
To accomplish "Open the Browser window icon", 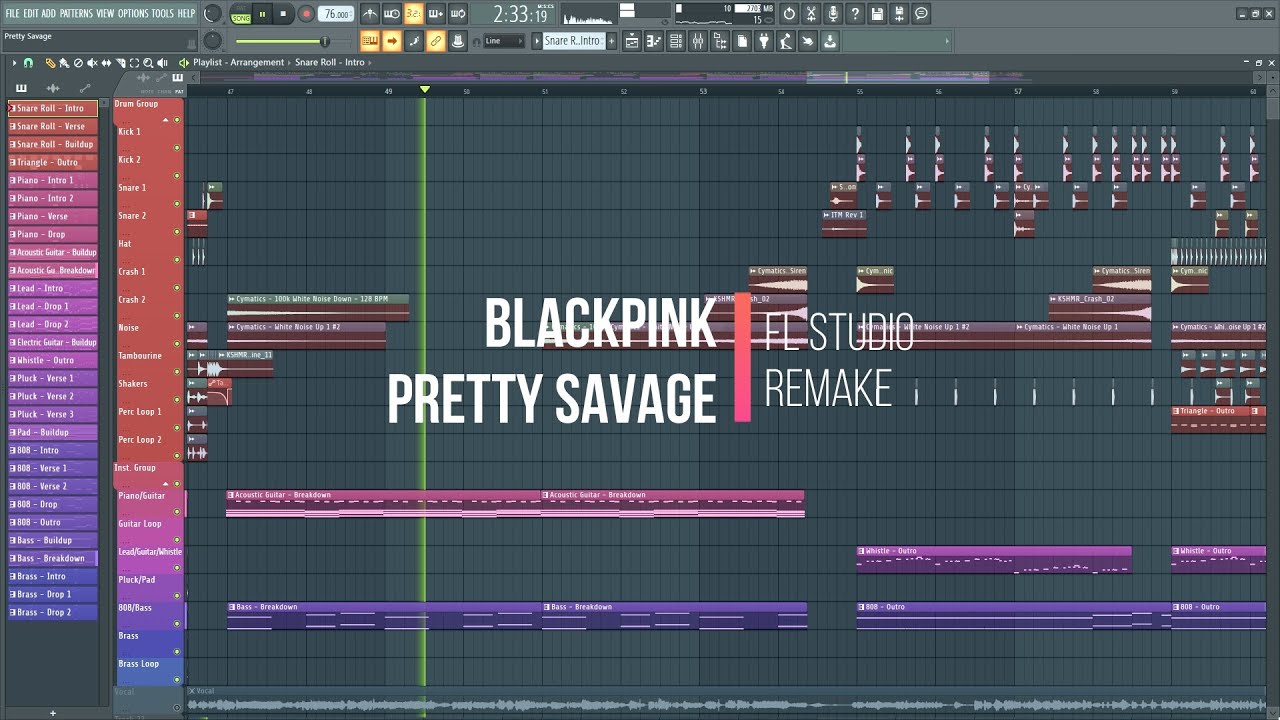I will [x=720, y=41].
